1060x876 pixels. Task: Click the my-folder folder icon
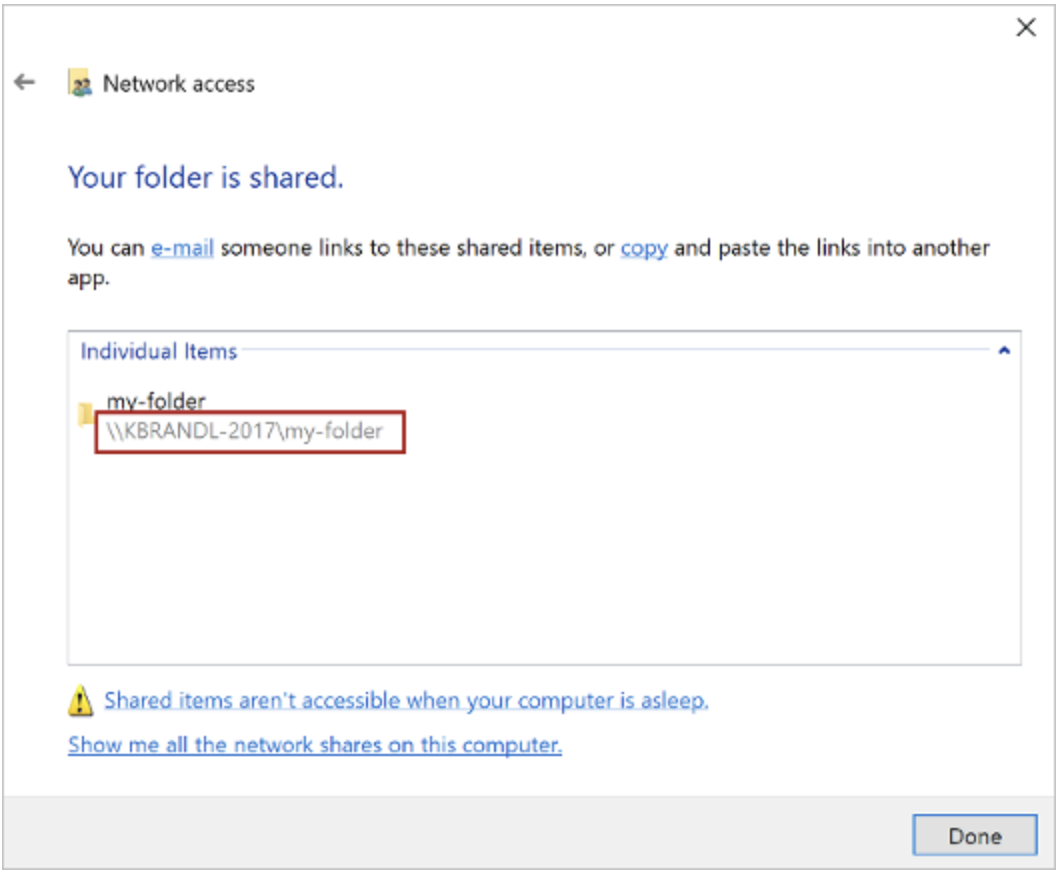tap(86, 414)
